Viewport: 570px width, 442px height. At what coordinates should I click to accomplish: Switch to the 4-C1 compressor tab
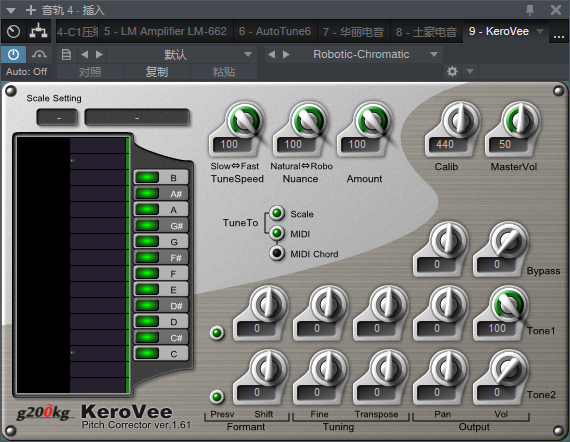(x=77, y=32)
